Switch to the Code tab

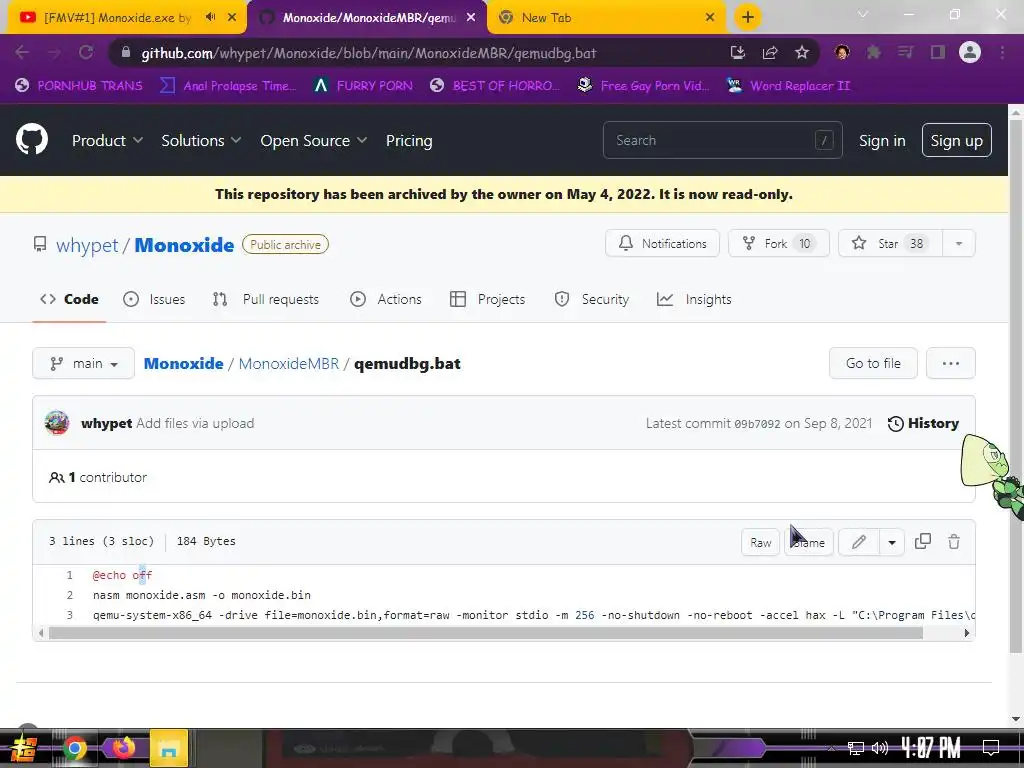[69, 299]
